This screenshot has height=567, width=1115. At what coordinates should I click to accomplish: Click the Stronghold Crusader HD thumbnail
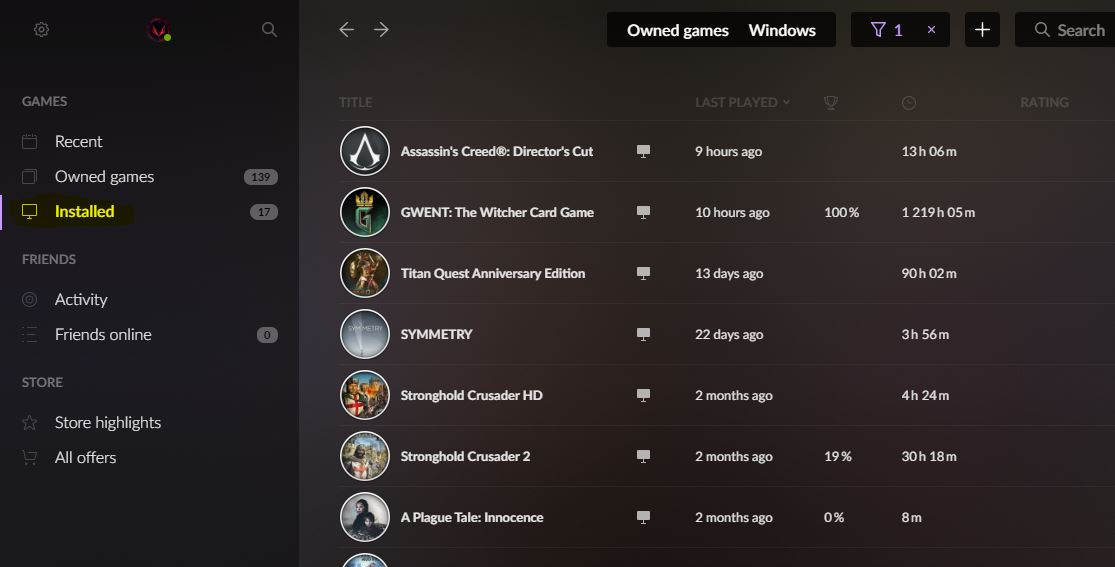point(365,396)
